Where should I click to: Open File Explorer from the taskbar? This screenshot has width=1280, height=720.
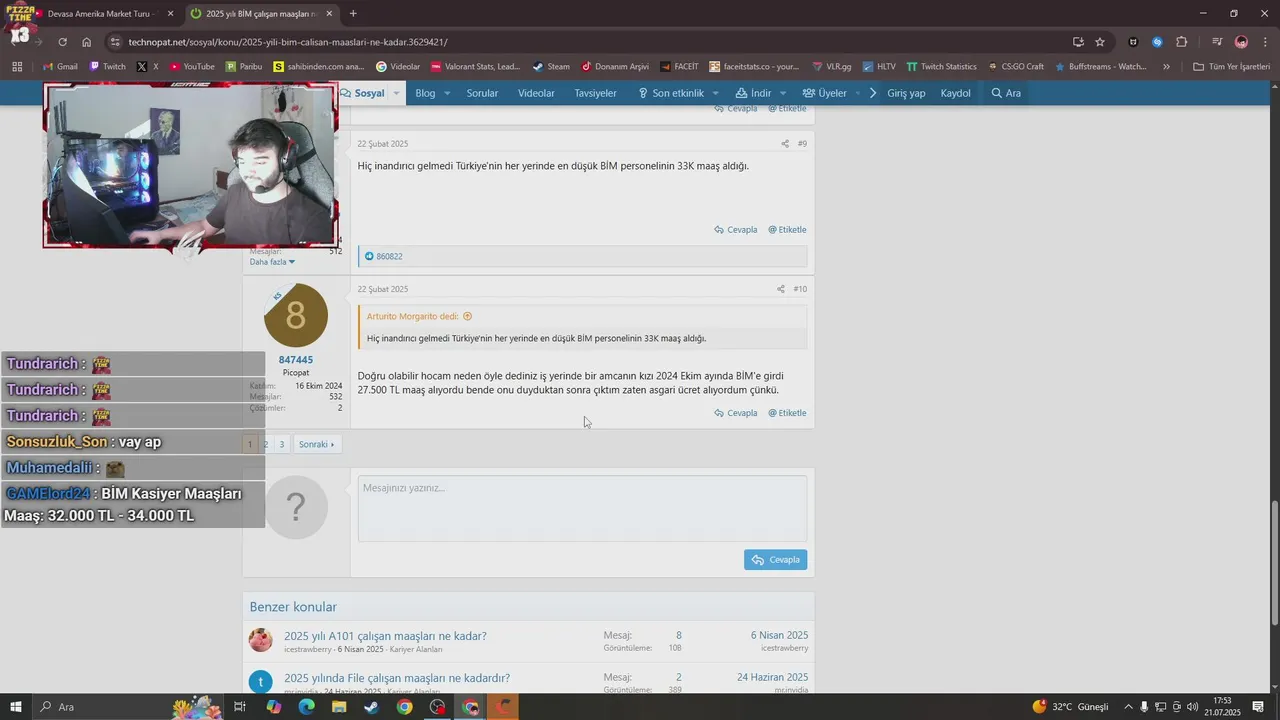point(339,707)
